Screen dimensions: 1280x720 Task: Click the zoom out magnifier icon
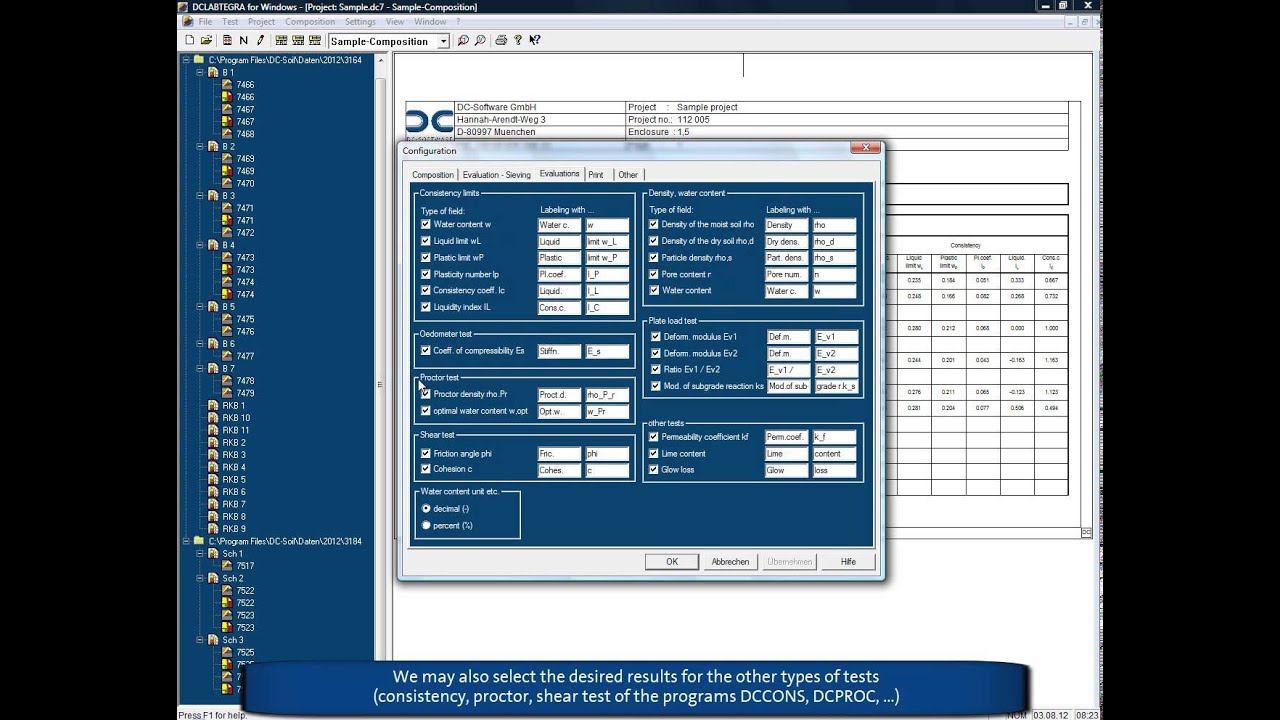pyautogui.click(x=480, y=41)
